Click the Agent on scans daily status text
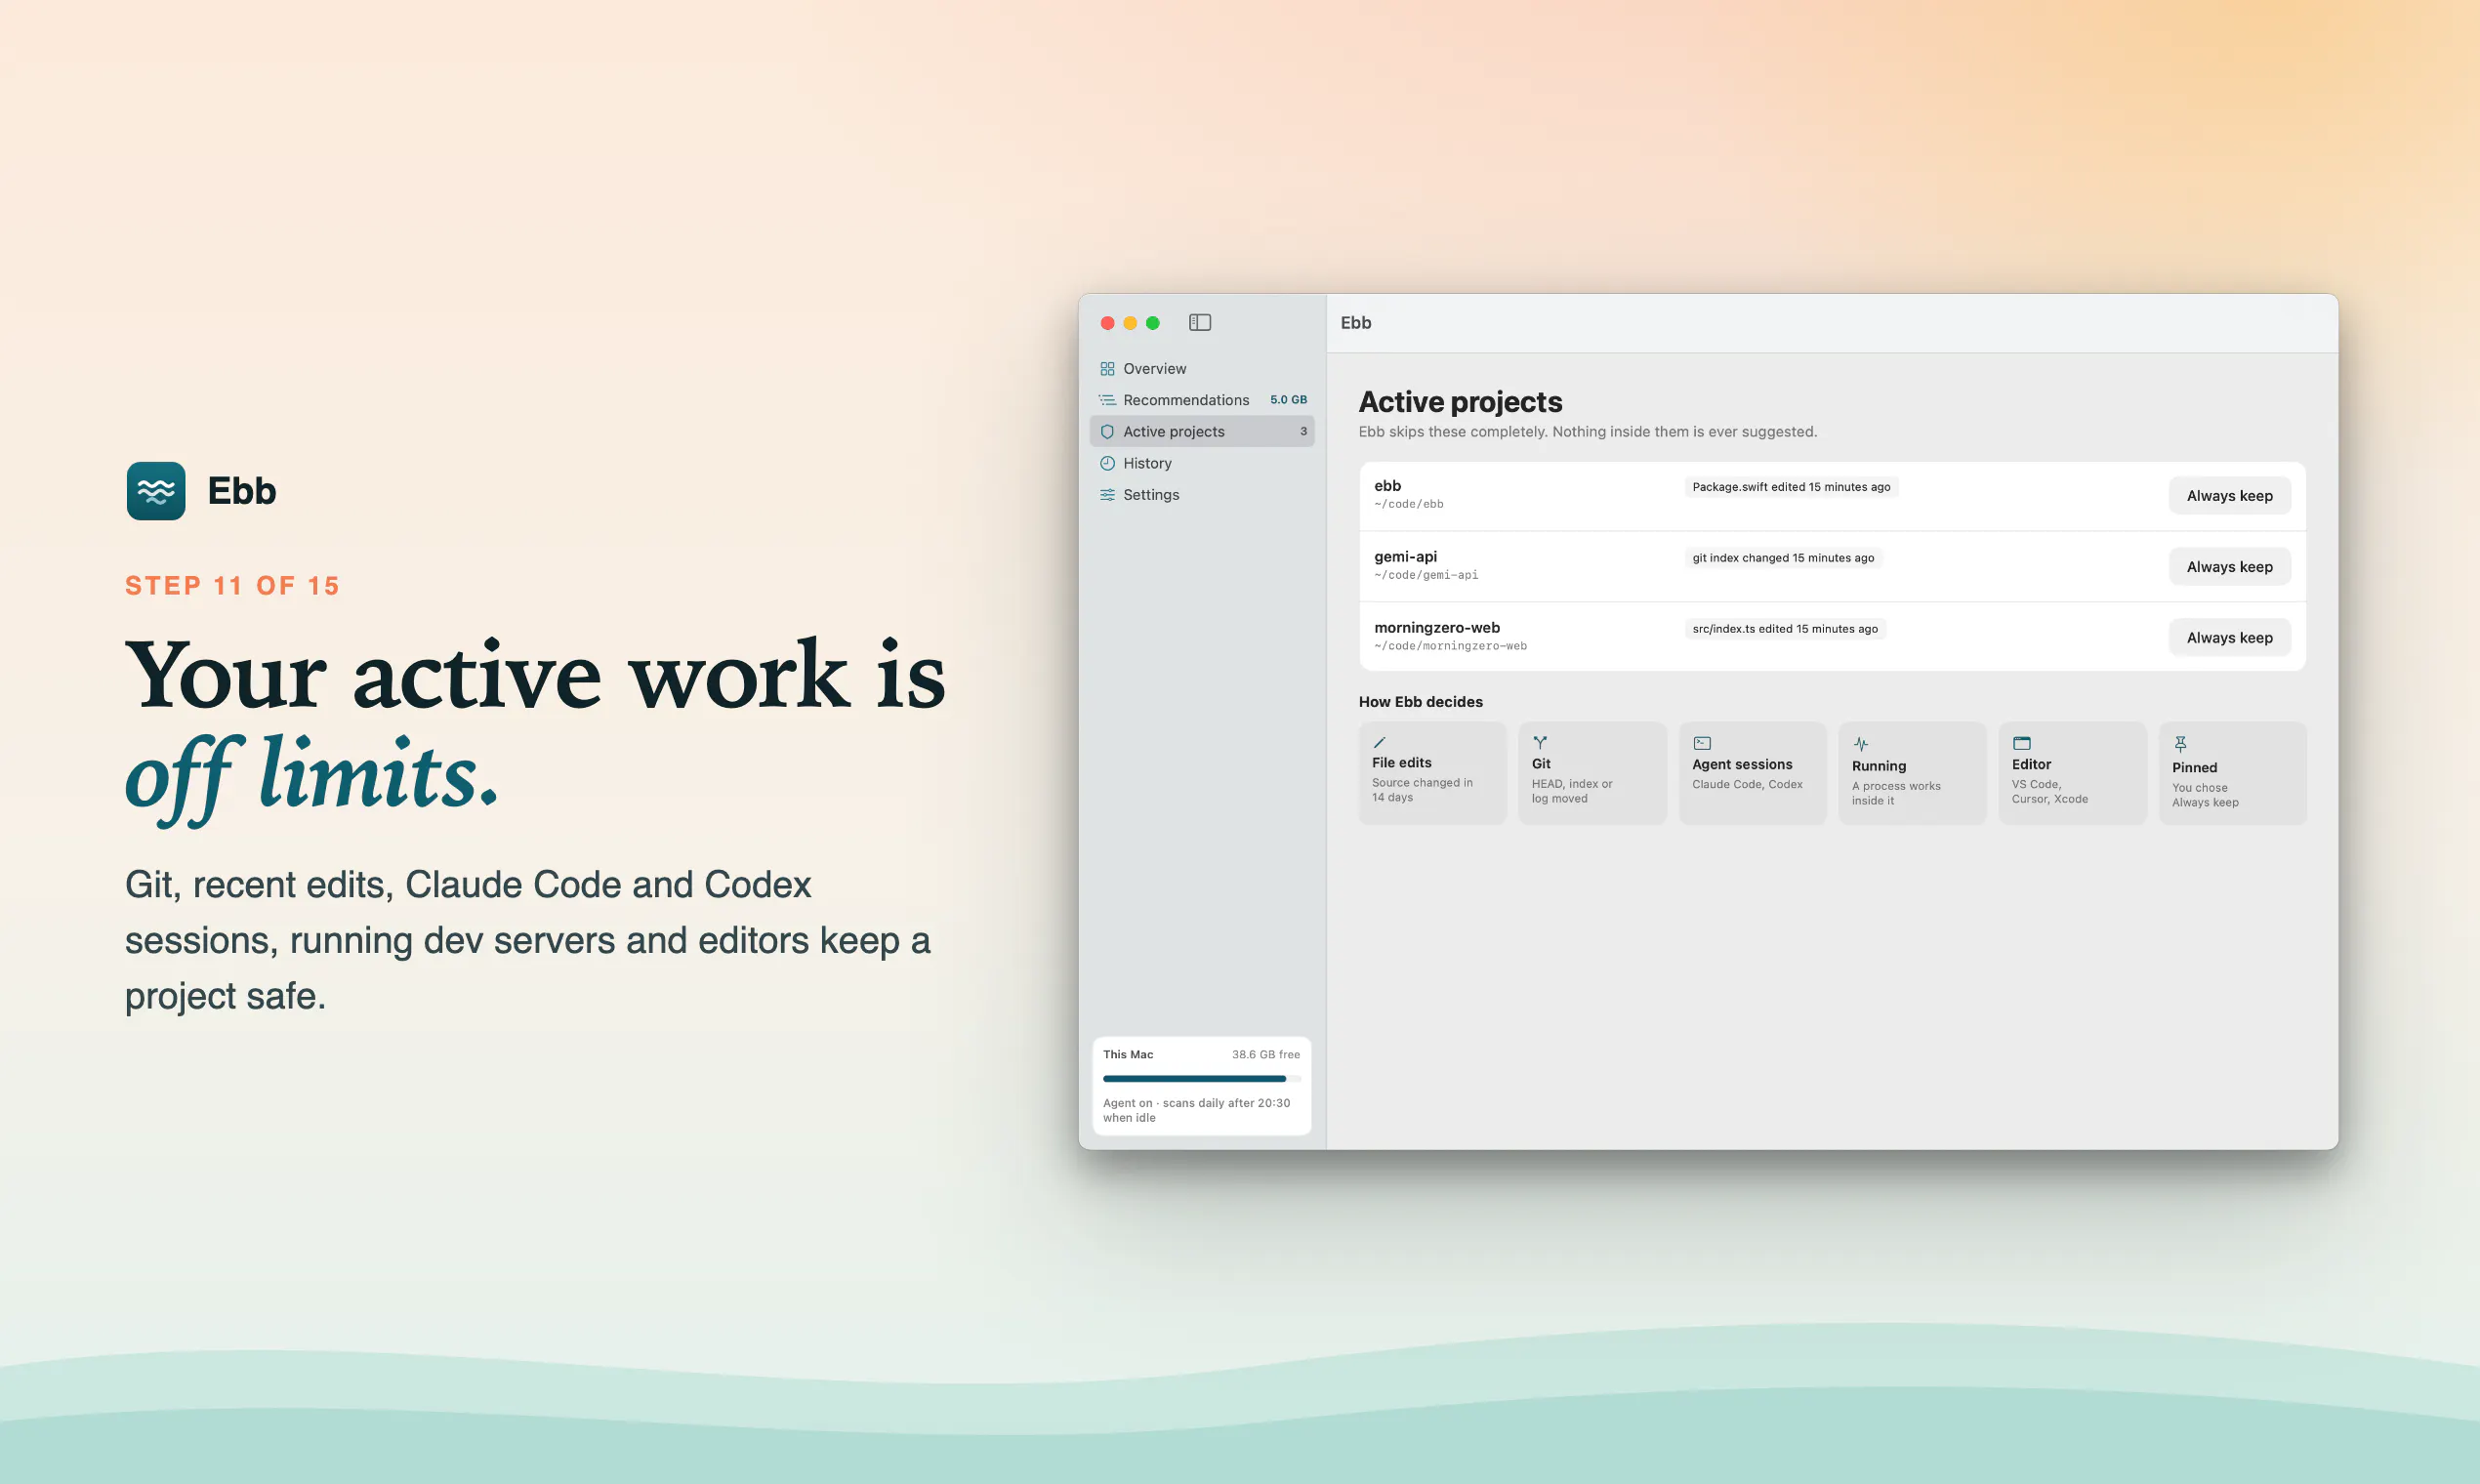2480x1484 pixels. point(1197,1111)
